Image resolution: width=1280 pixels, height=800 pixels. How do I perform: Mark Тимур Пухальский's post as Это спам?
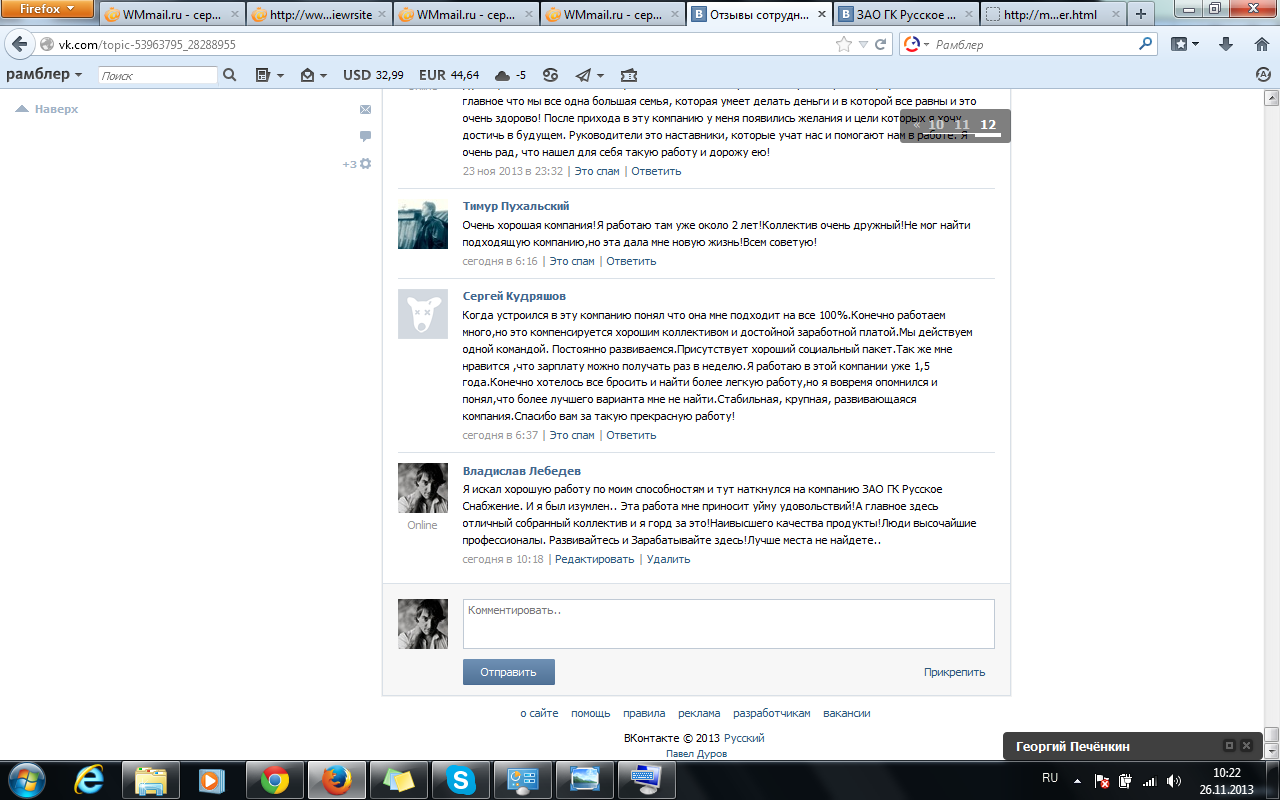tap(572, 261)
